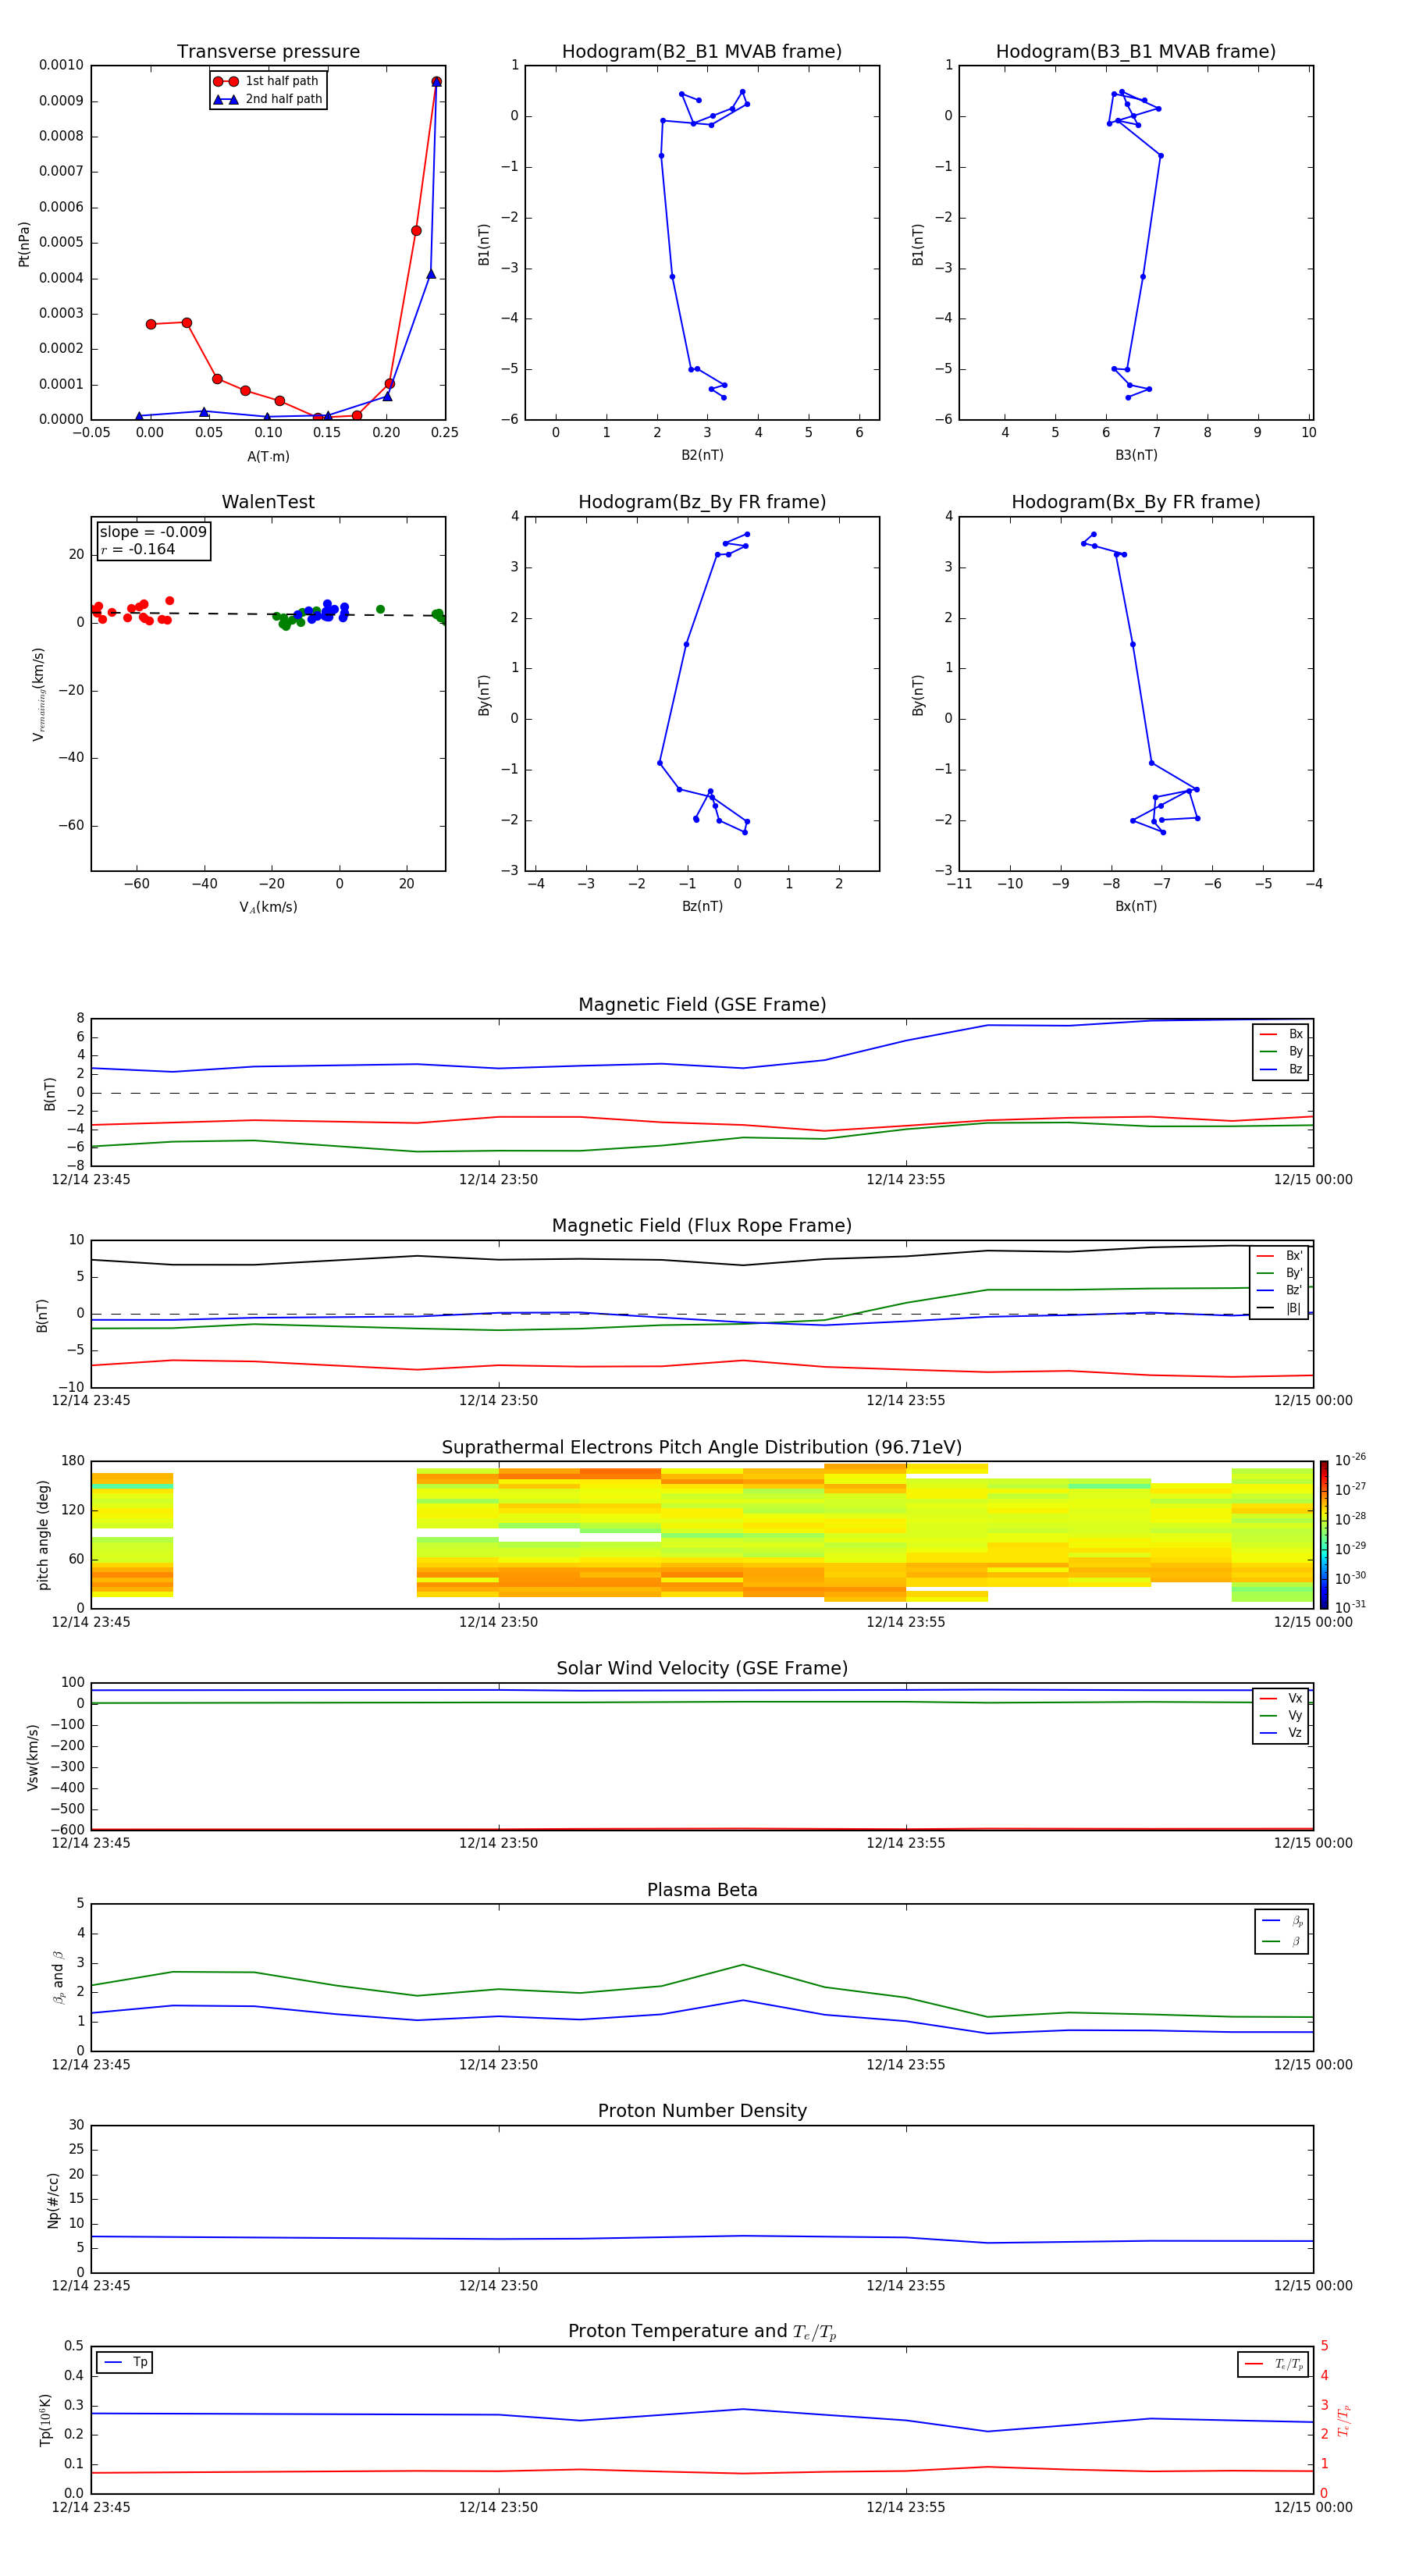Image resolution: width=1405 pixels, height=2576 pixels.
Task: Click the "Tp" legend entry in temperature plot
Action: tap(126, 2362)
